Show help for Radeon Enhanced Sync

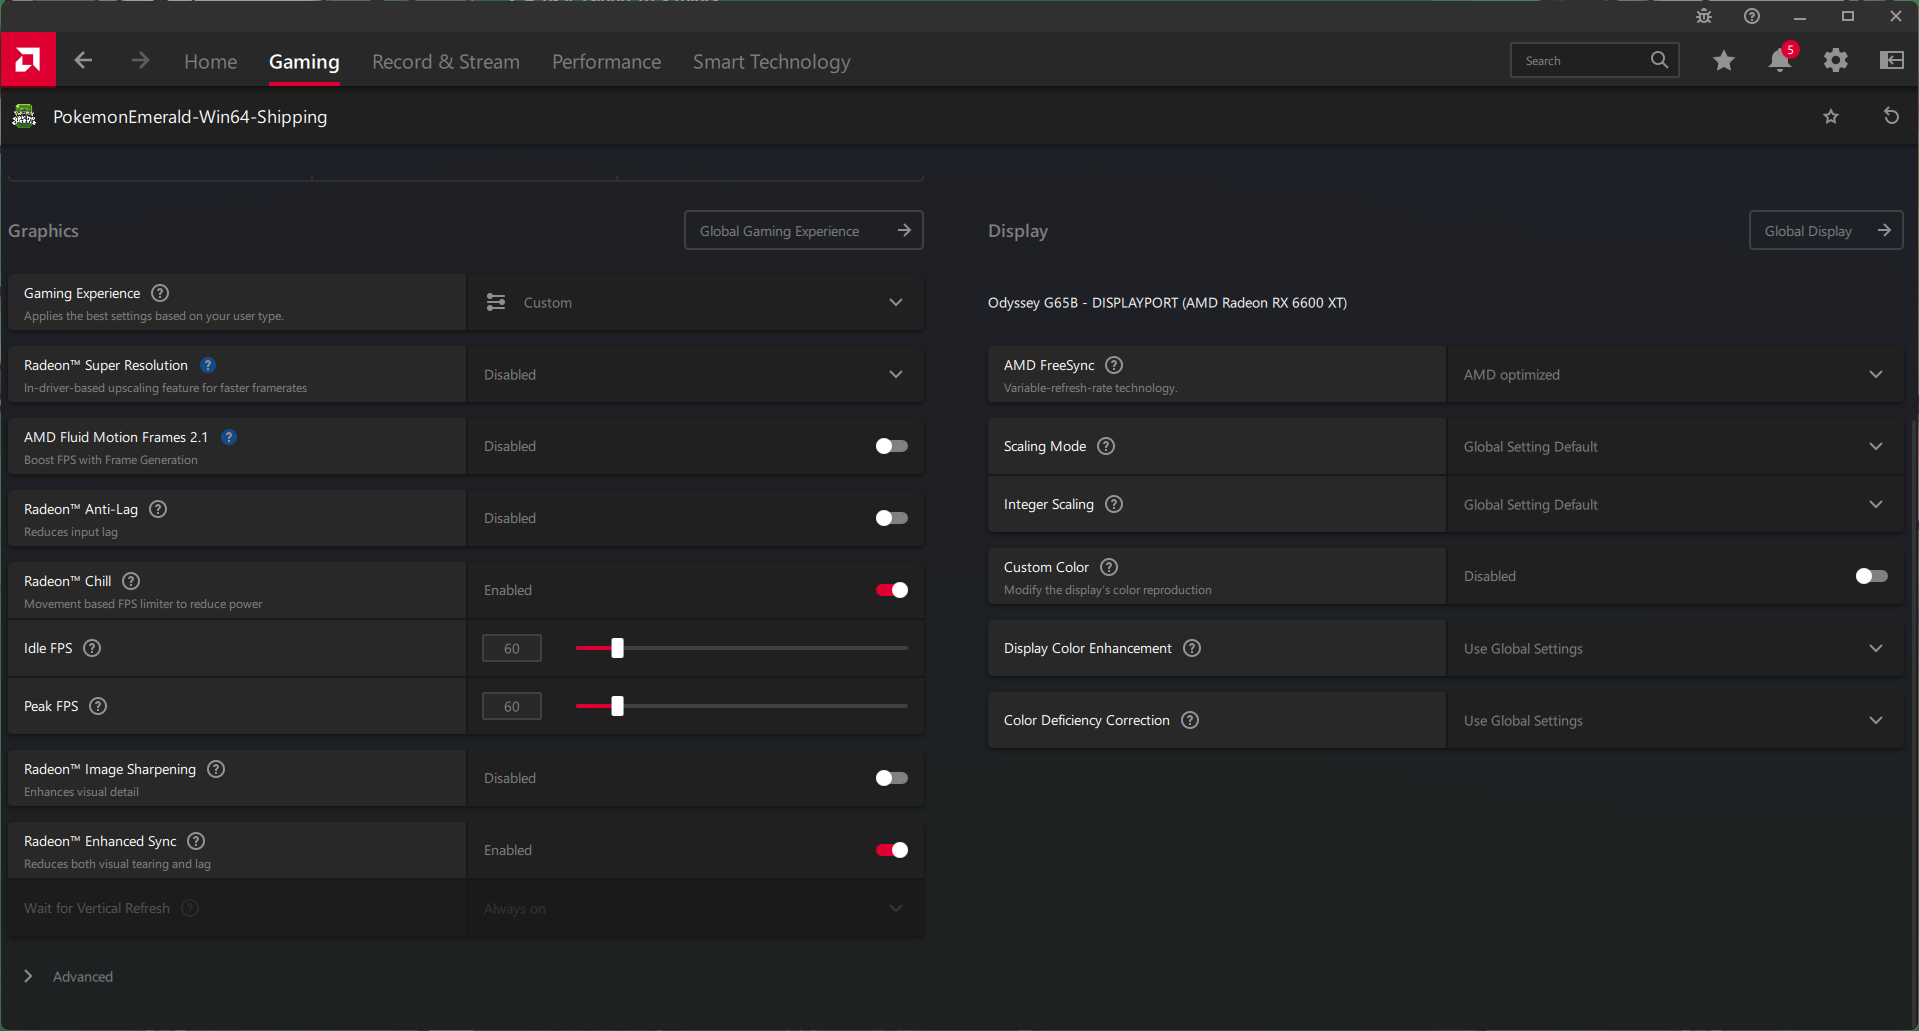196,841
